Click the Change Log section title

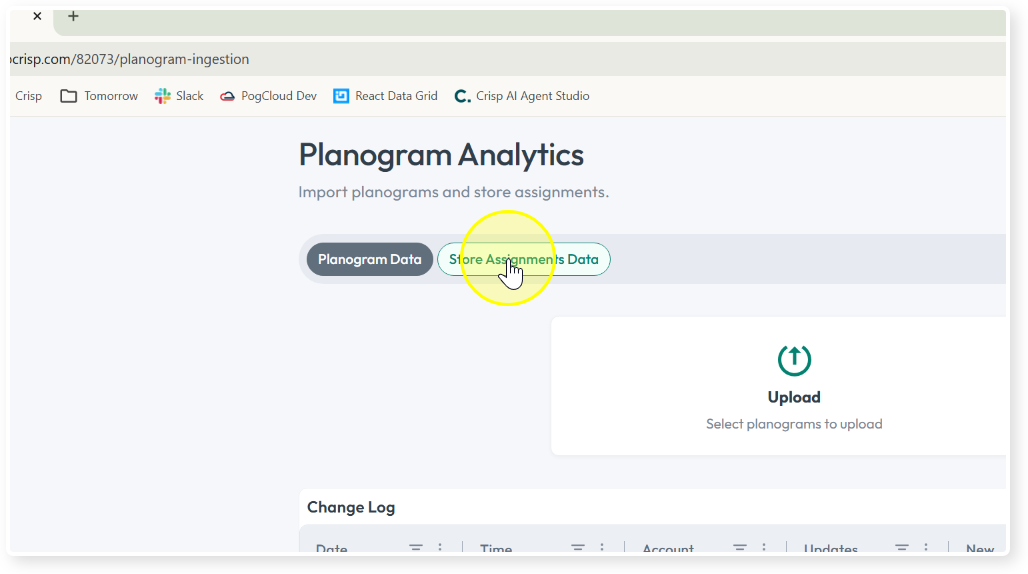351,507
